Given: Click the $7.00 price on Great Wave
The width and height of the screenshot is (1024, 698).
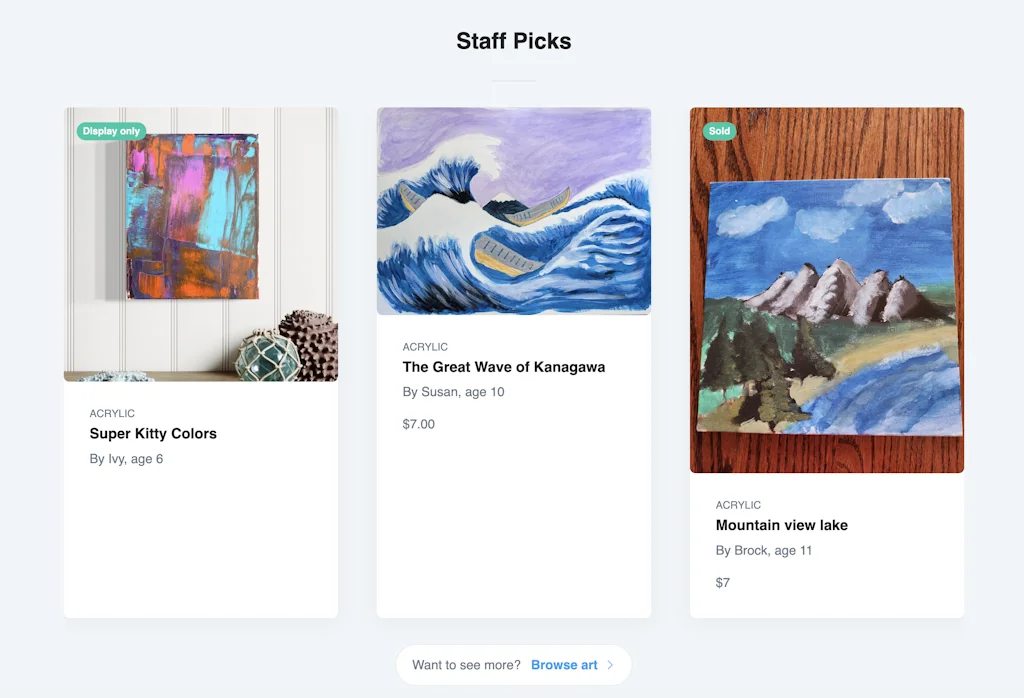Looking at the screenshot, I should click(x=419, y=424).
